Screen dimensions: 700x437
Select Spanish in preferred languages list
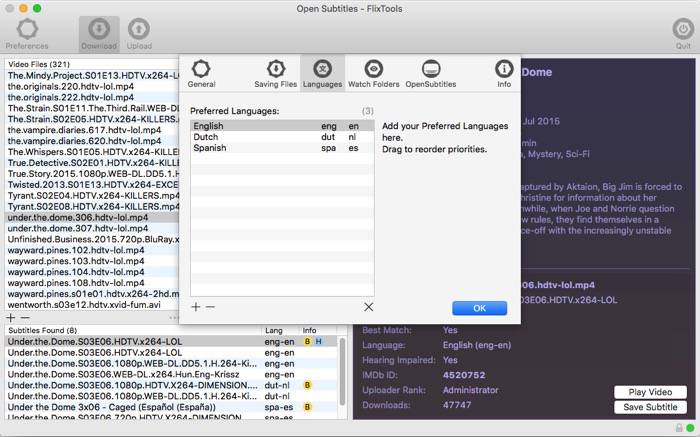pyautogui.click(x=282, y=148)
